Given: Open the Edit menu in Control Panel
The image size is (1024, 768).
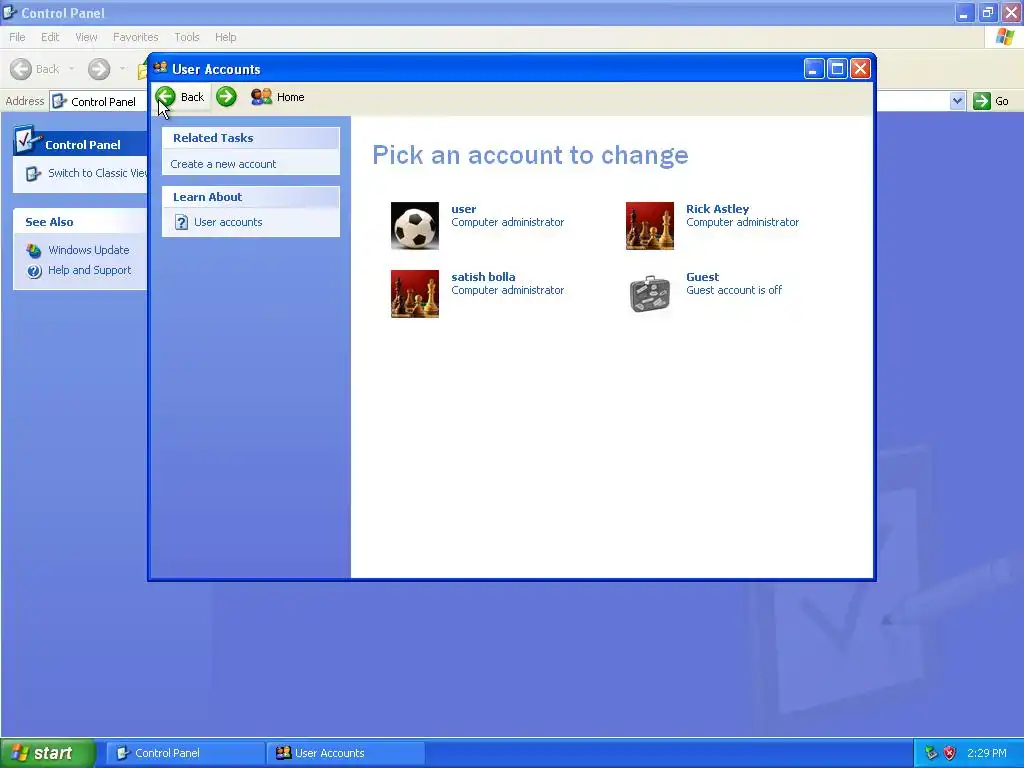Looking at the screenshot, I should [50, 37].
